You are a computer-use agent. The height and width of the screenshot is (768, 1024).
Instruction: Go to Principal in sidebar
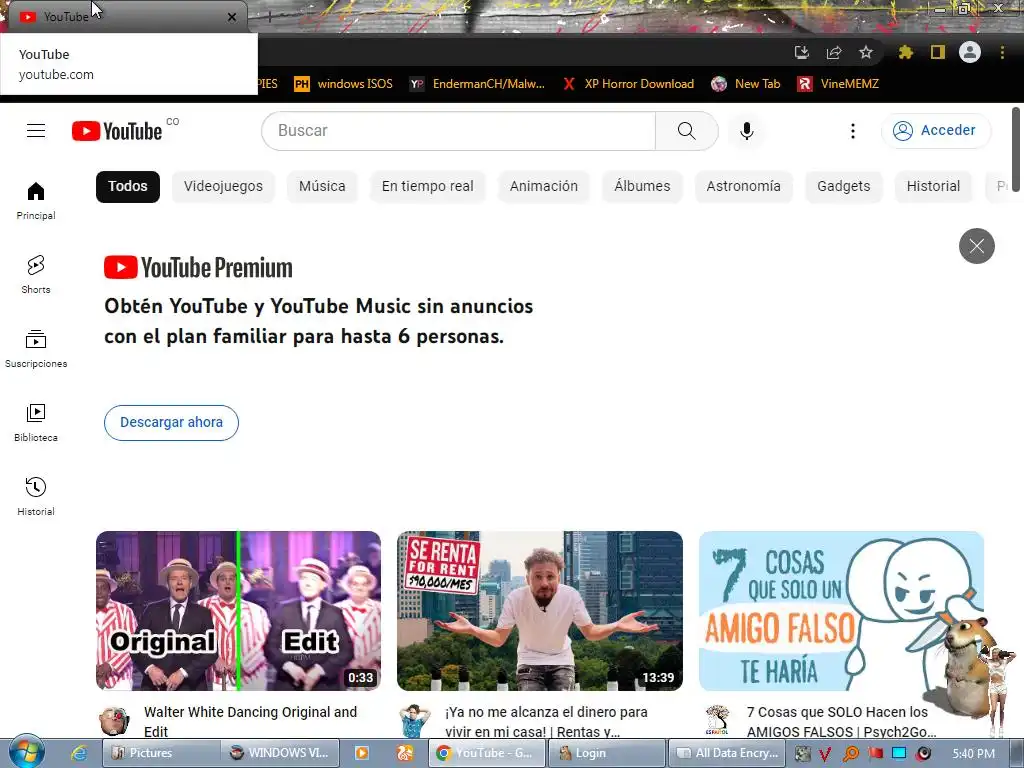36,201
